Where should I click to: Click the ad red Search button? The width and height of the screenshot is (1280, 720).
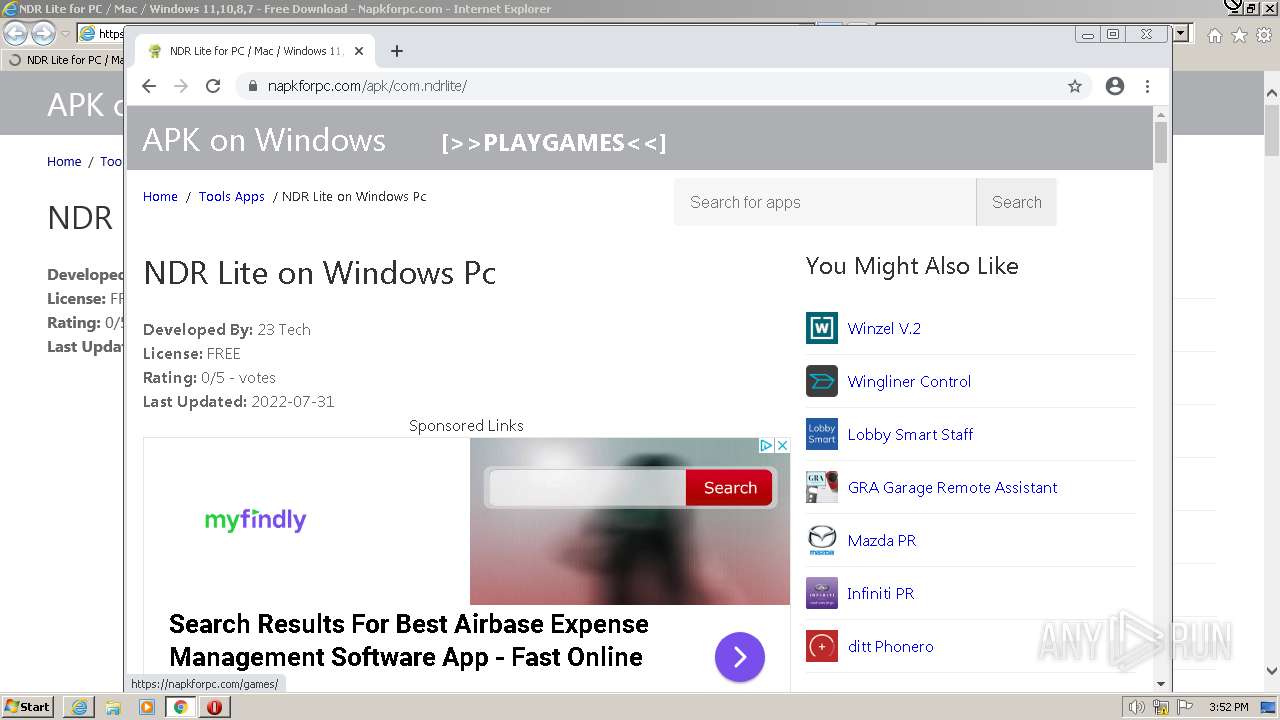[730, 488]
